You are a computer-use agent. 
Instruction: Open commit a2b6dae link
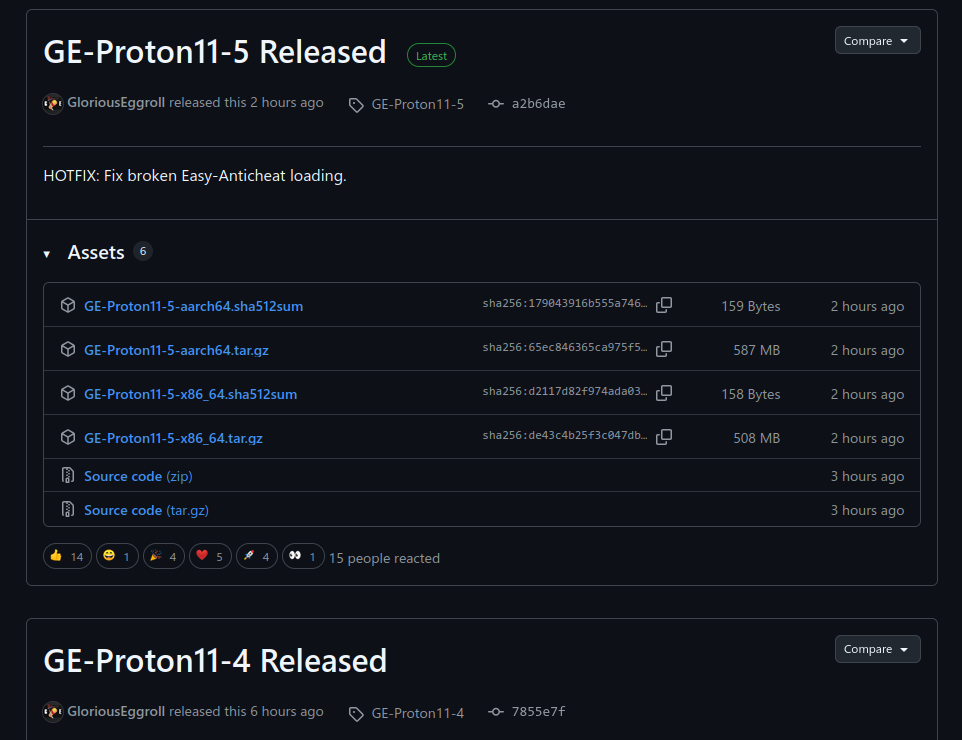pyautogui.click(x=539, y=104)
